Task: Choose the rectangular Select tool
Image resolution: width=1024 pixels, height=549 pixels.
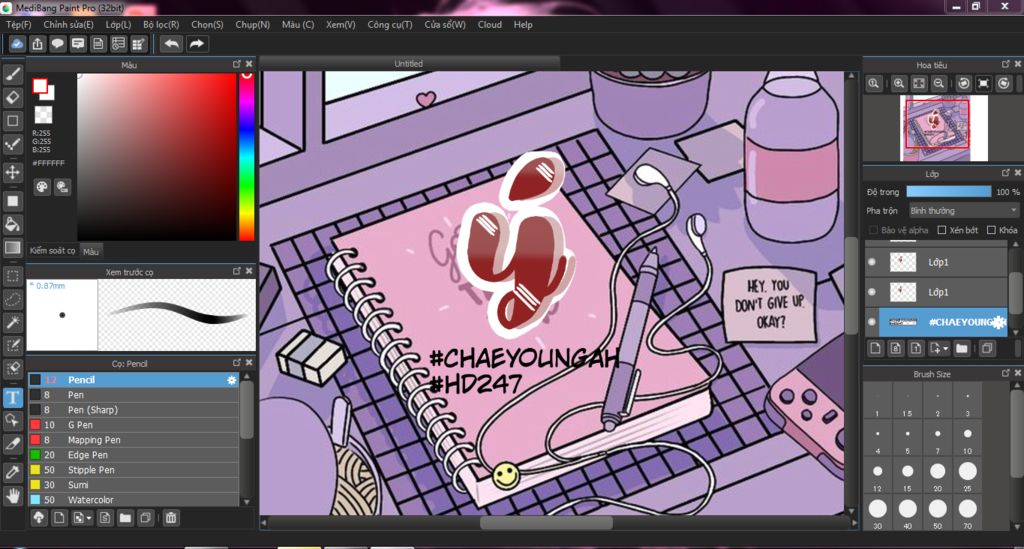Action: tap(12, 275)
